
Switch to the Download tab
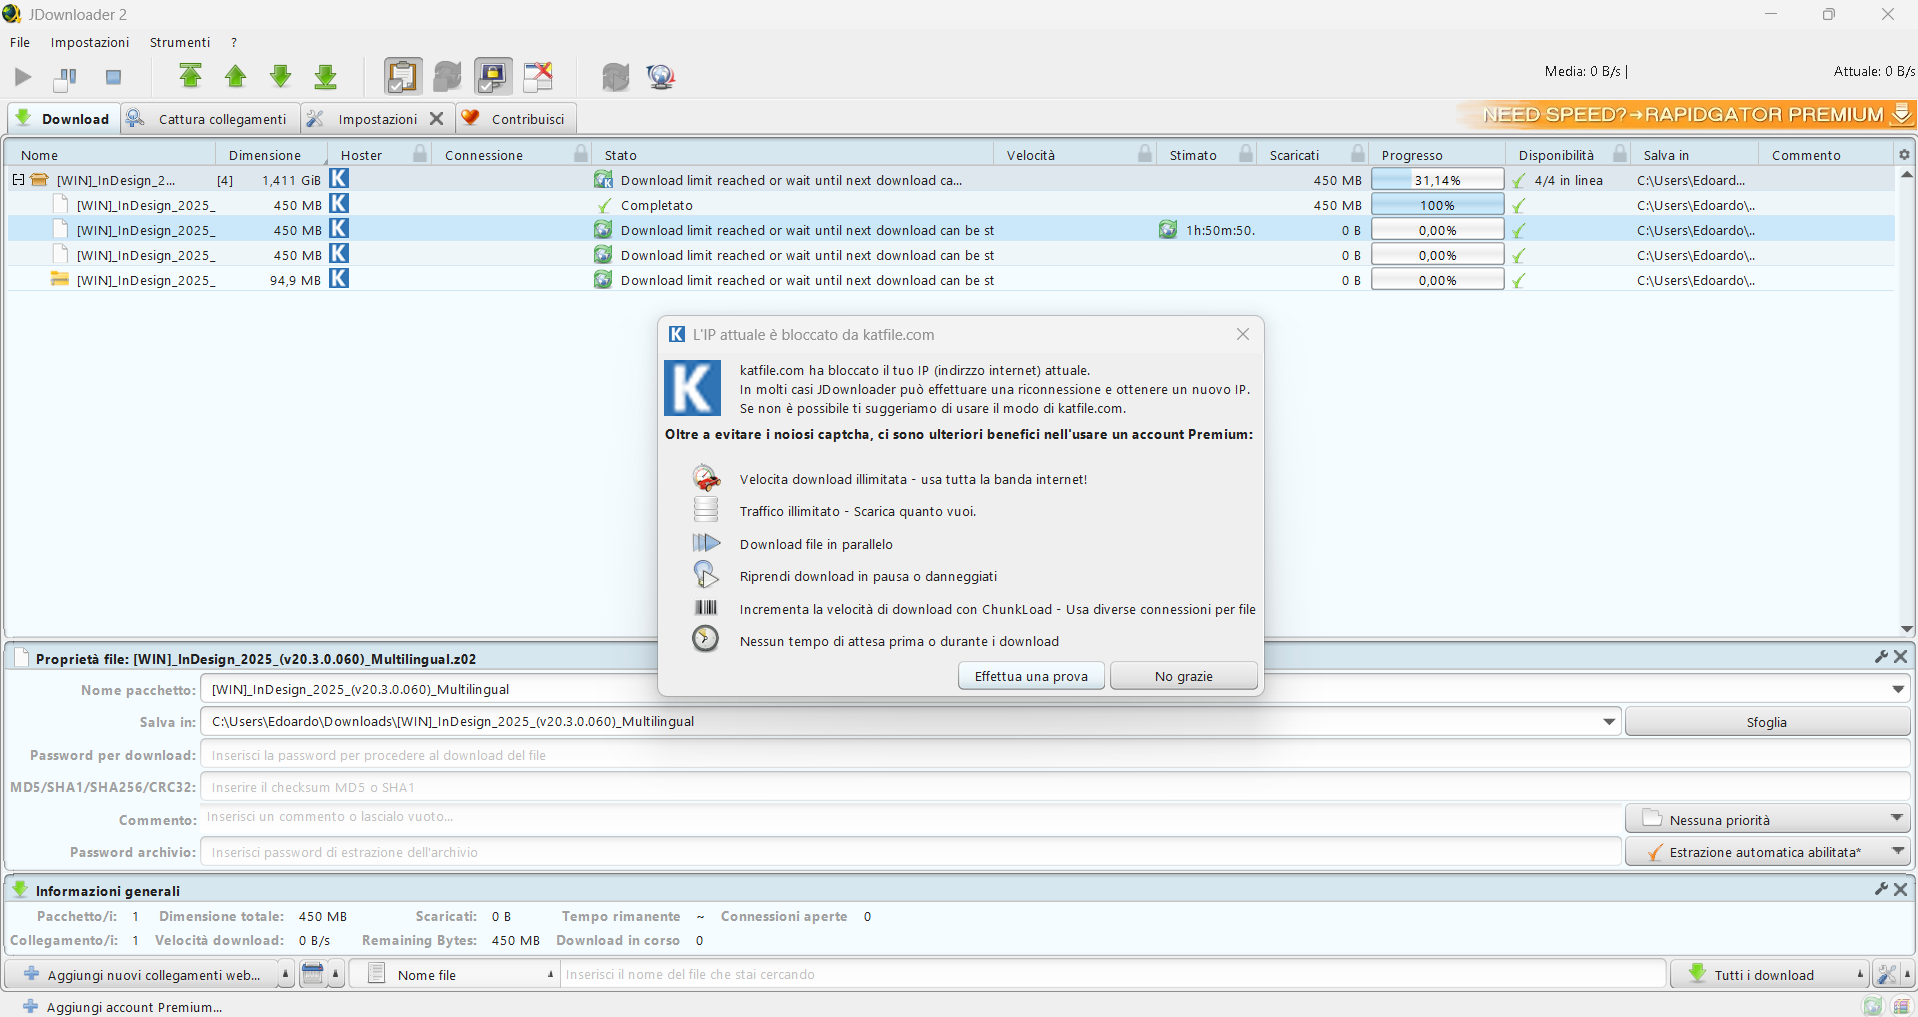click(64, 118)
